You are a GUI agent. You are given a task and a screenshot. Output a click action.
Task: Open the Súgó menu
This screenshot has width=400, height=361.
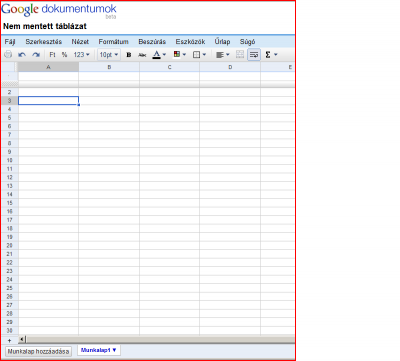[x=247, y=42]
